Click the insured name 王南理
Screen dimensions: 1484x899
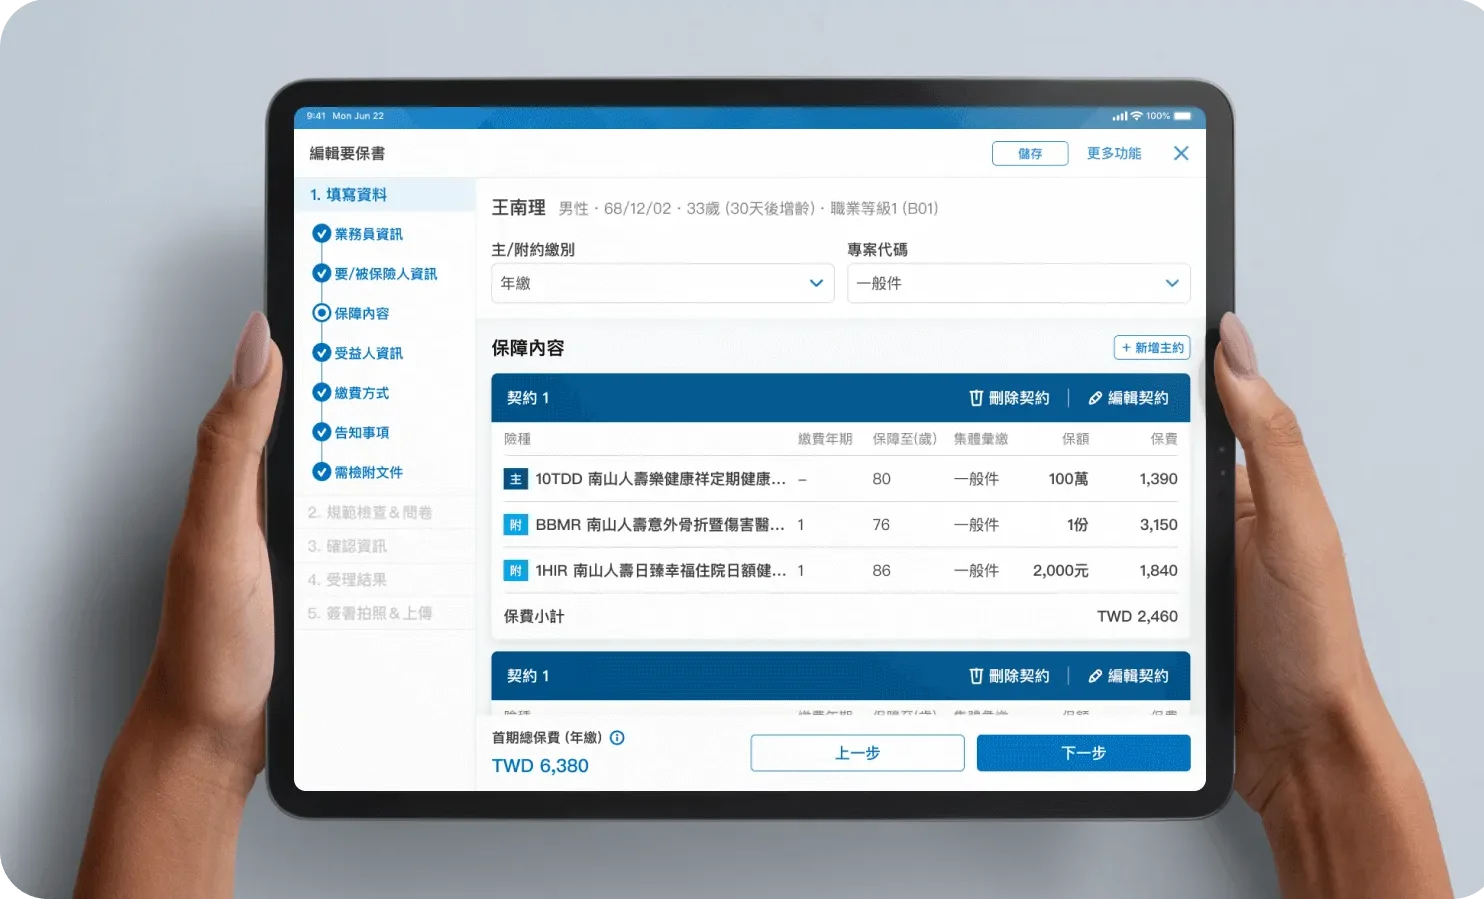point(518,208)
